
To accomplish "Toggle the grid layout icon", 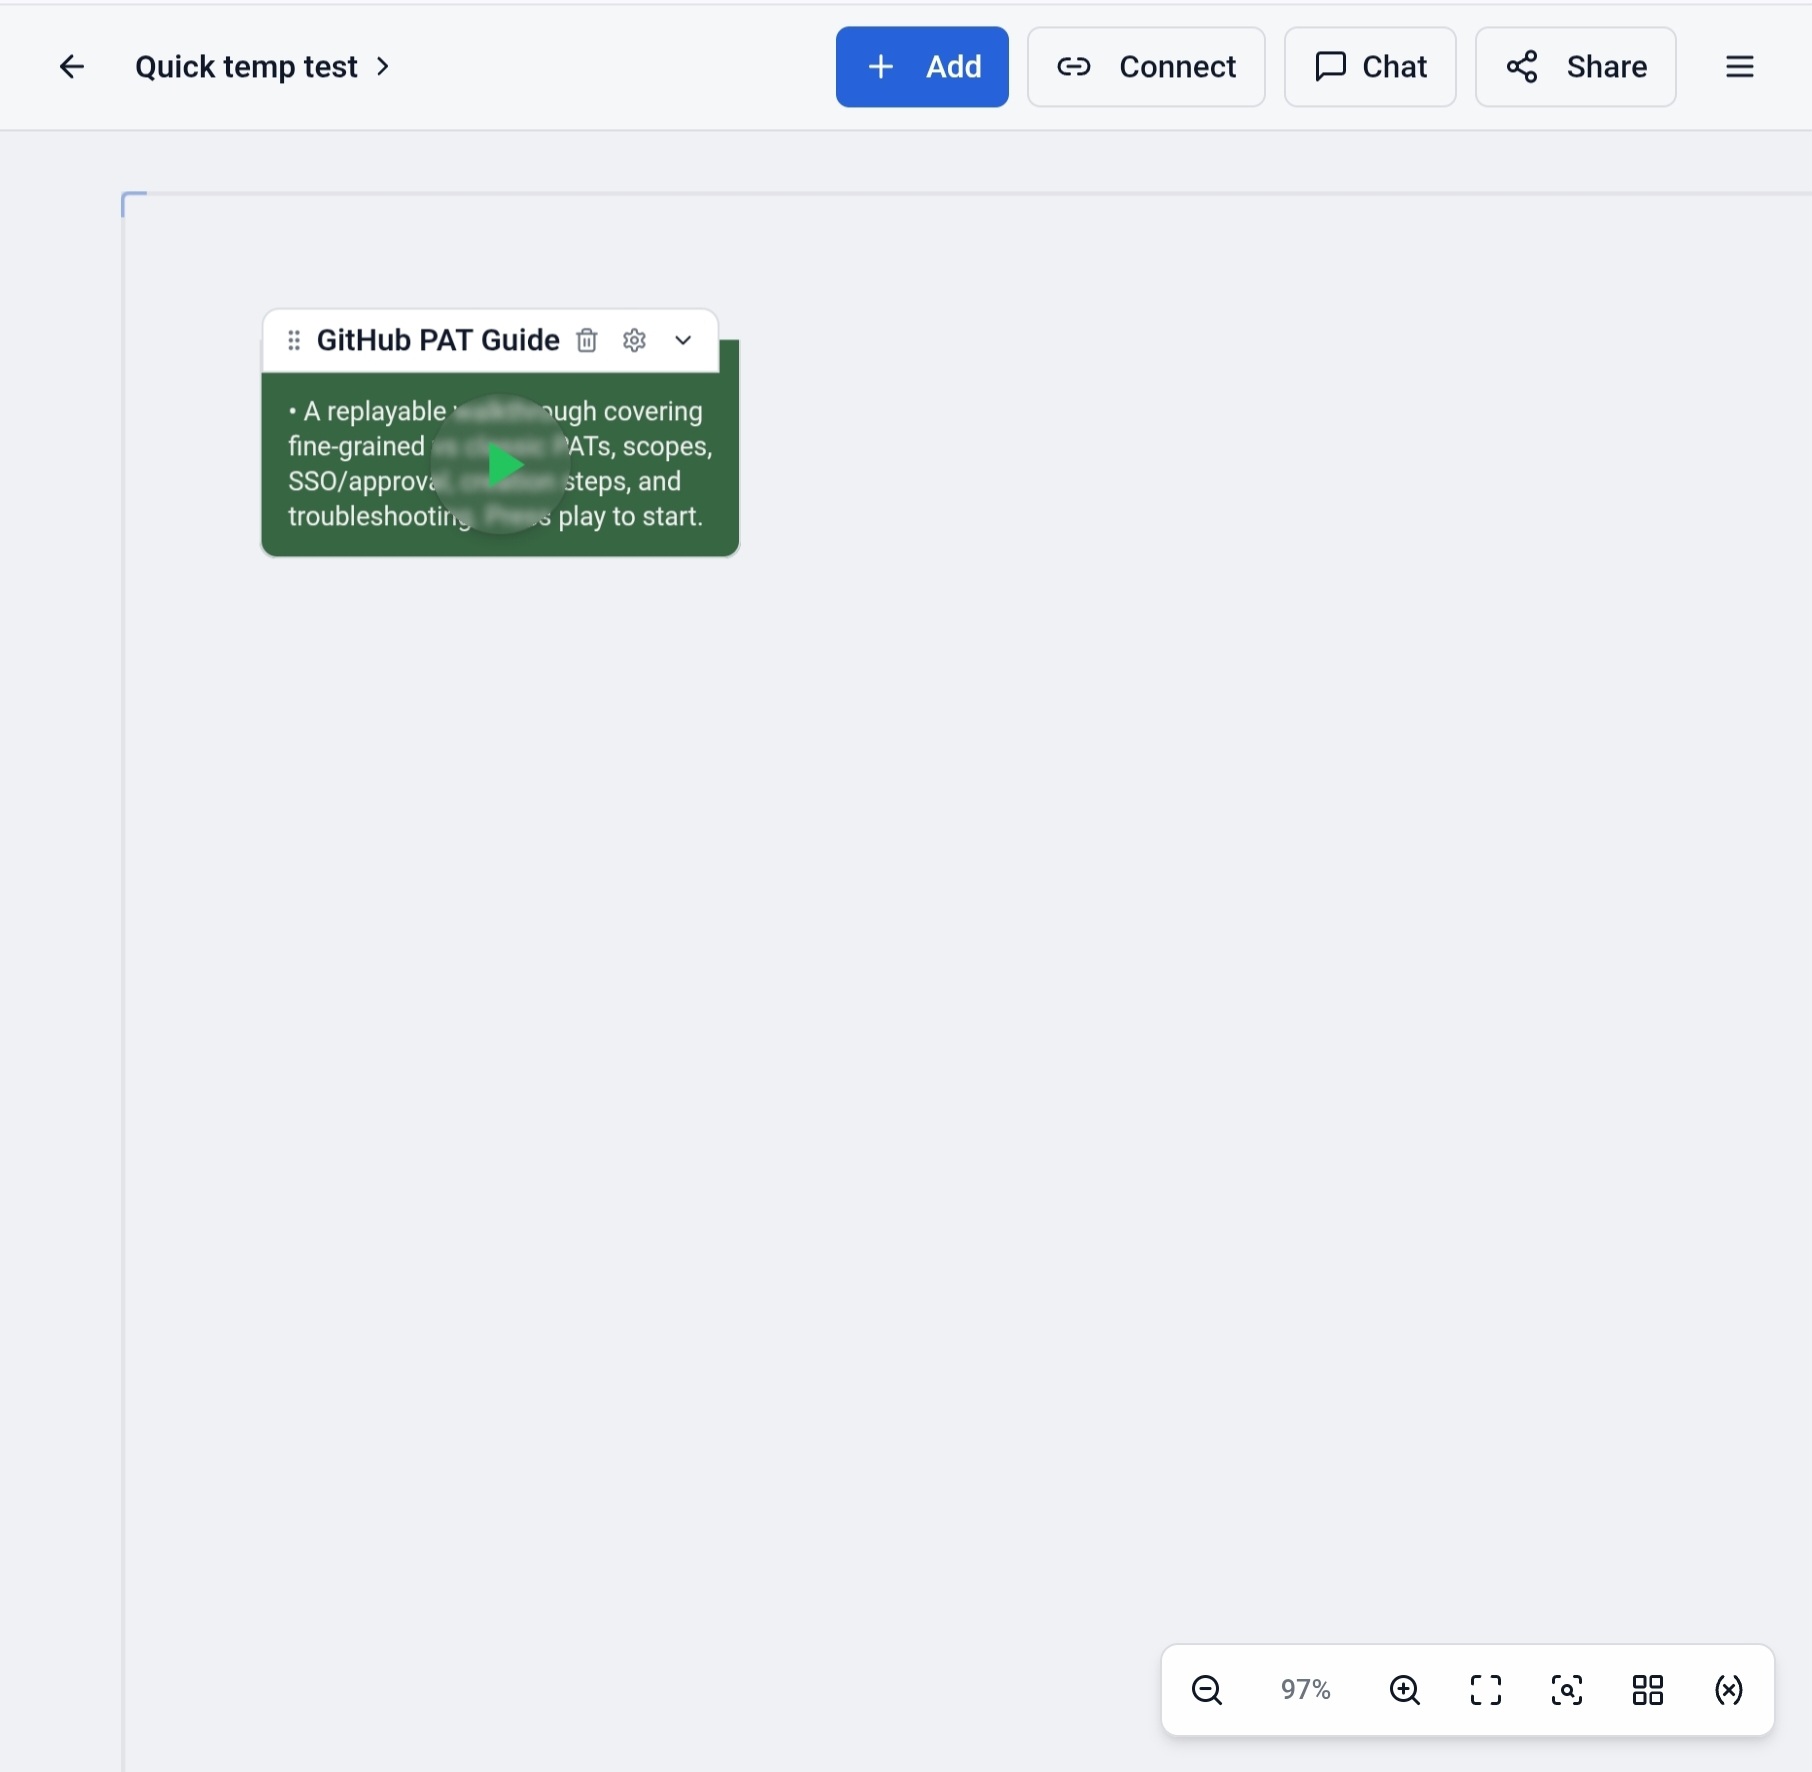I will (x=1648, y=1690).
